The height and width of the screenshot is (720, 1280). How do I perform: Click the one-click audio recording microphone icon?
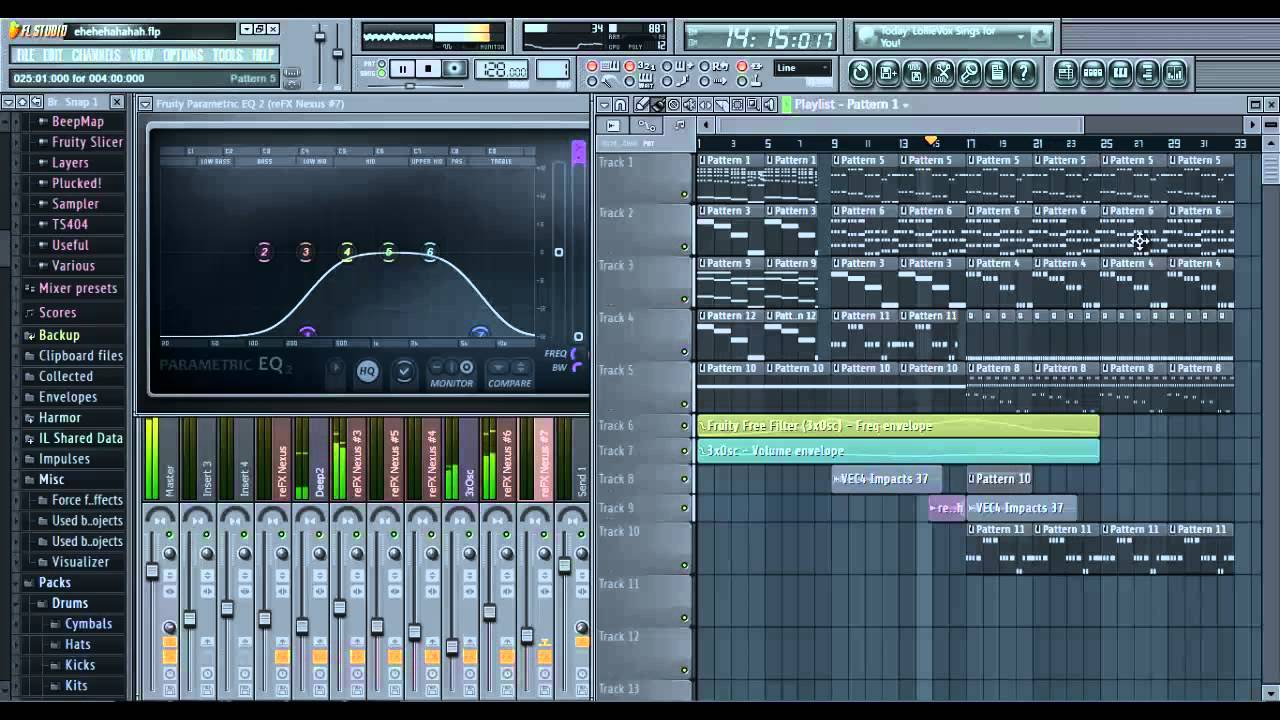969,72
